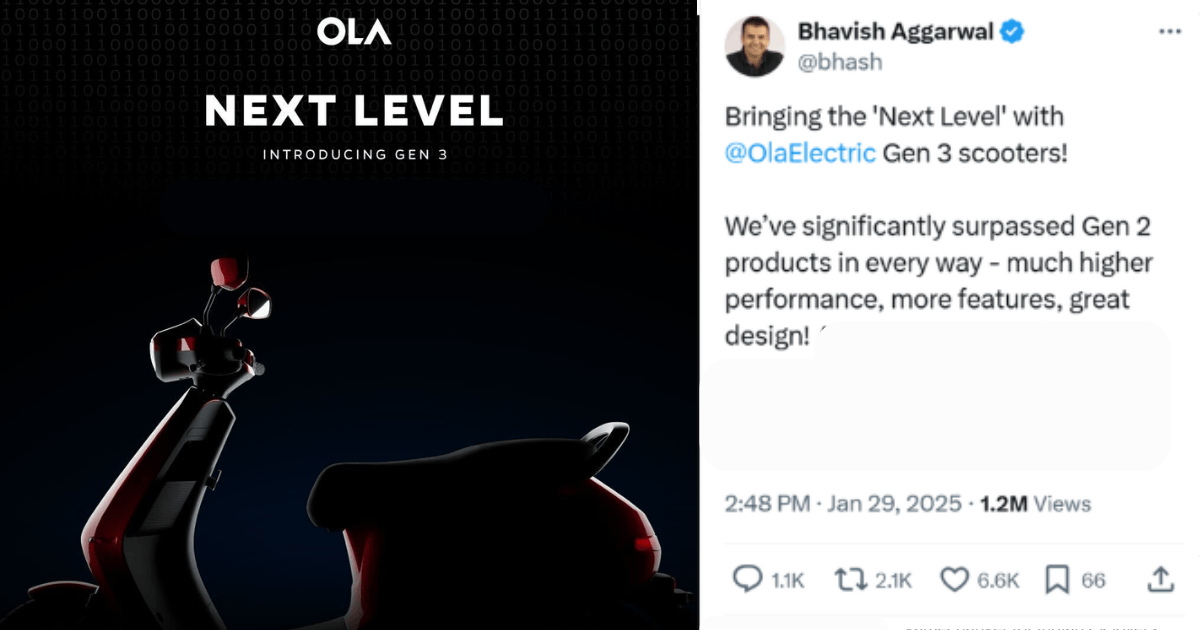The height and width of the screenshot is (630, 1200).
Task: Open Bhavish Aggarwal's profile picture
Action: (755, 46)
